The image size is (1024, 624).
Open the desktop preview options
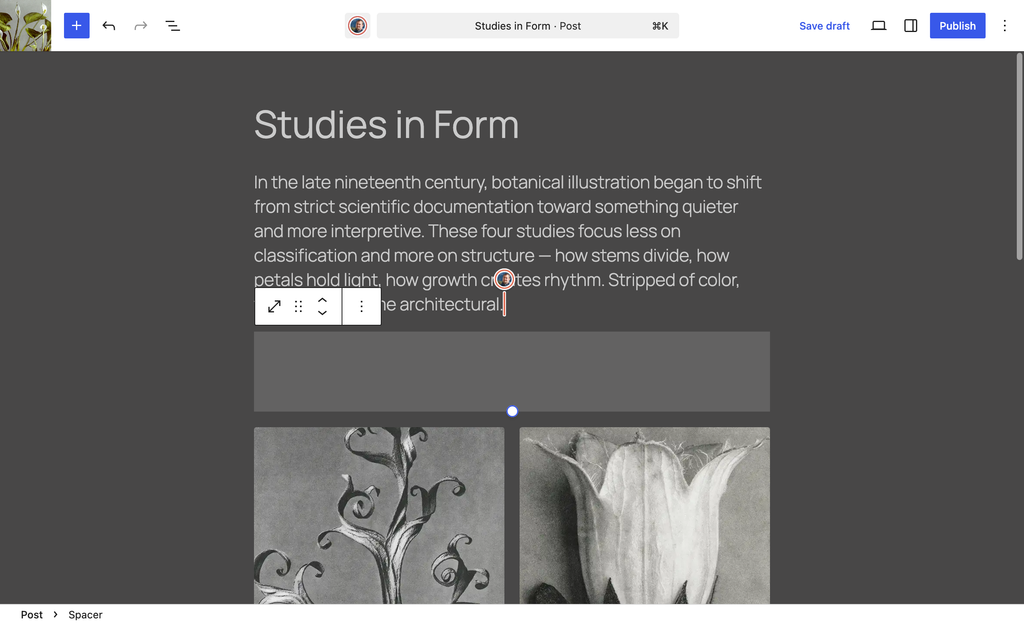[x=878, y=25]
